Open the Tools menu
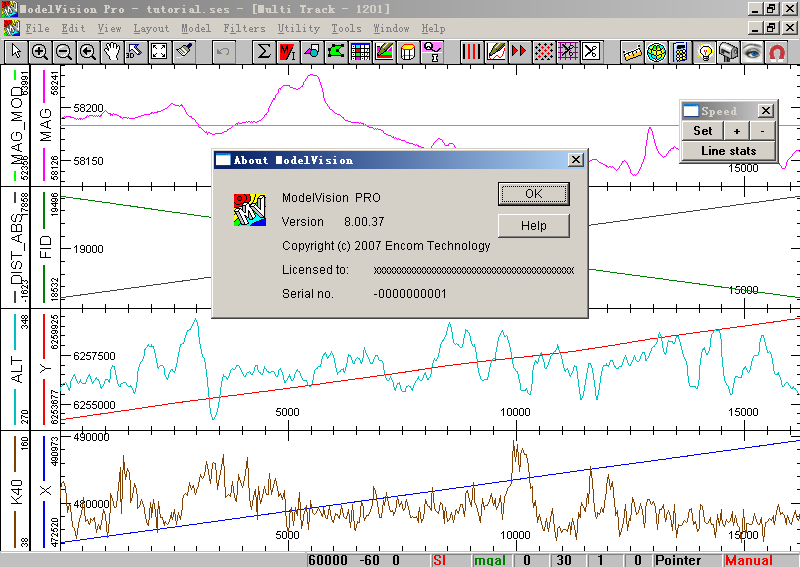Image resolution: width=800 pixels, height=567 pixels. click(346, 29)
